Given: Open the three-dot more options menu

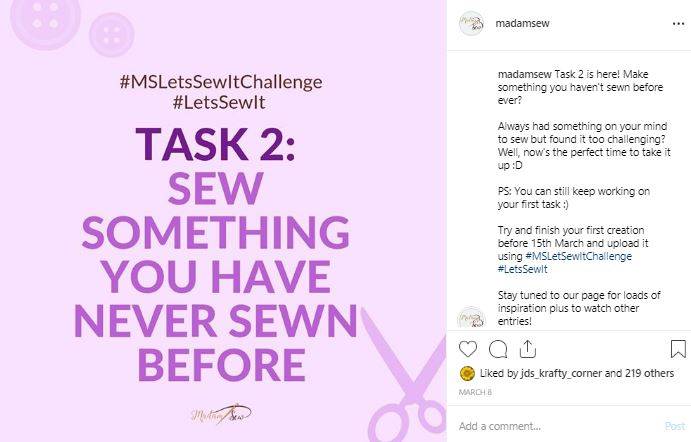Looking at the screenshot, I should (678, 24).
